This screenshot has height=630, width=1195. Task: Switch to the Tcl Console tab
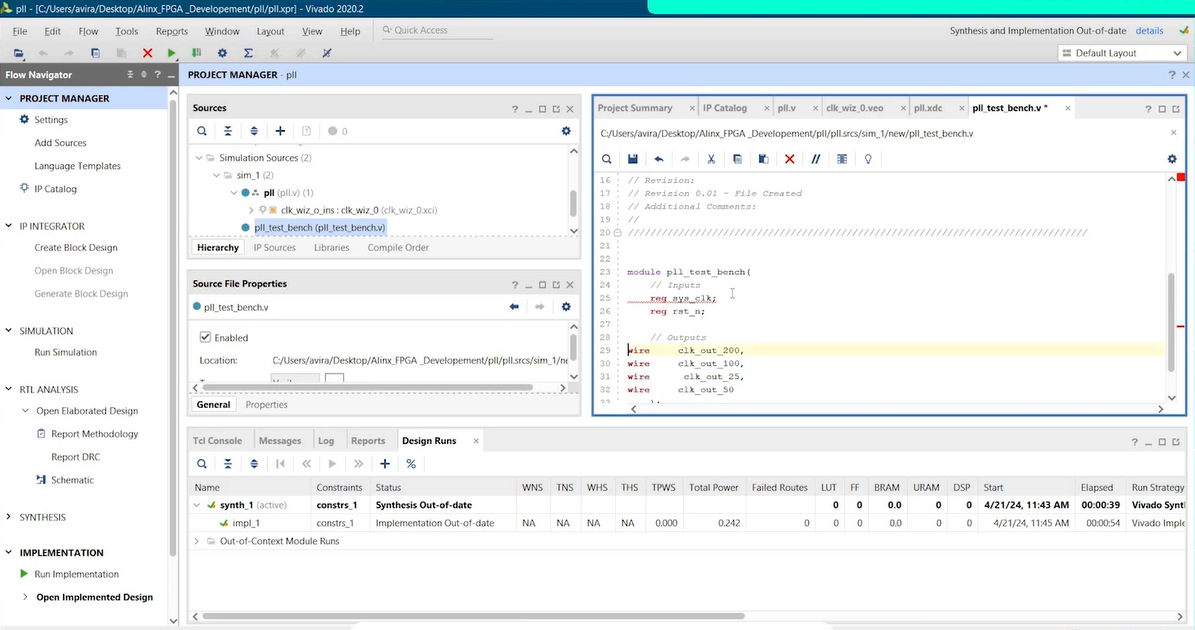point(217,440)
